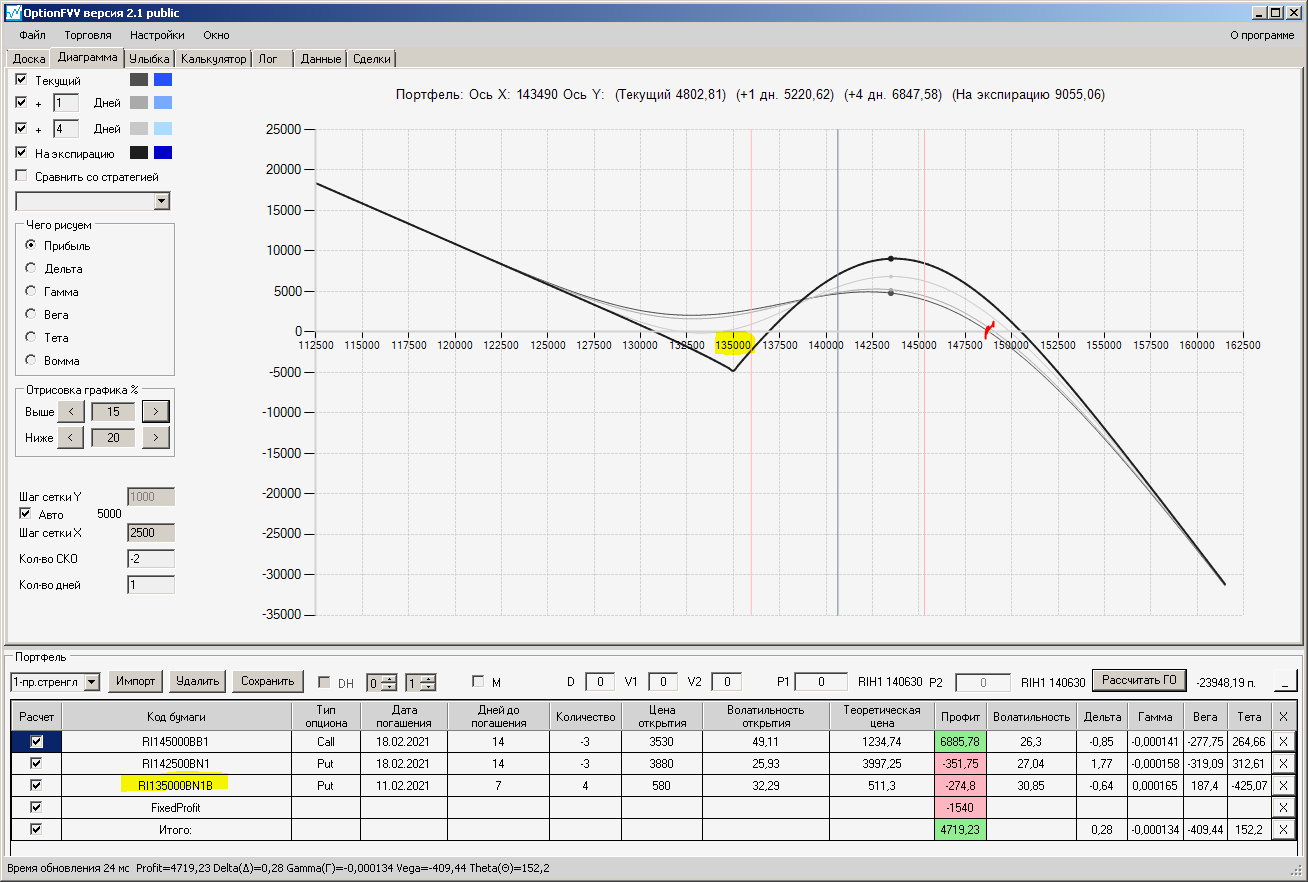Toggle the Авто grid step checkbox

point(26,514)
